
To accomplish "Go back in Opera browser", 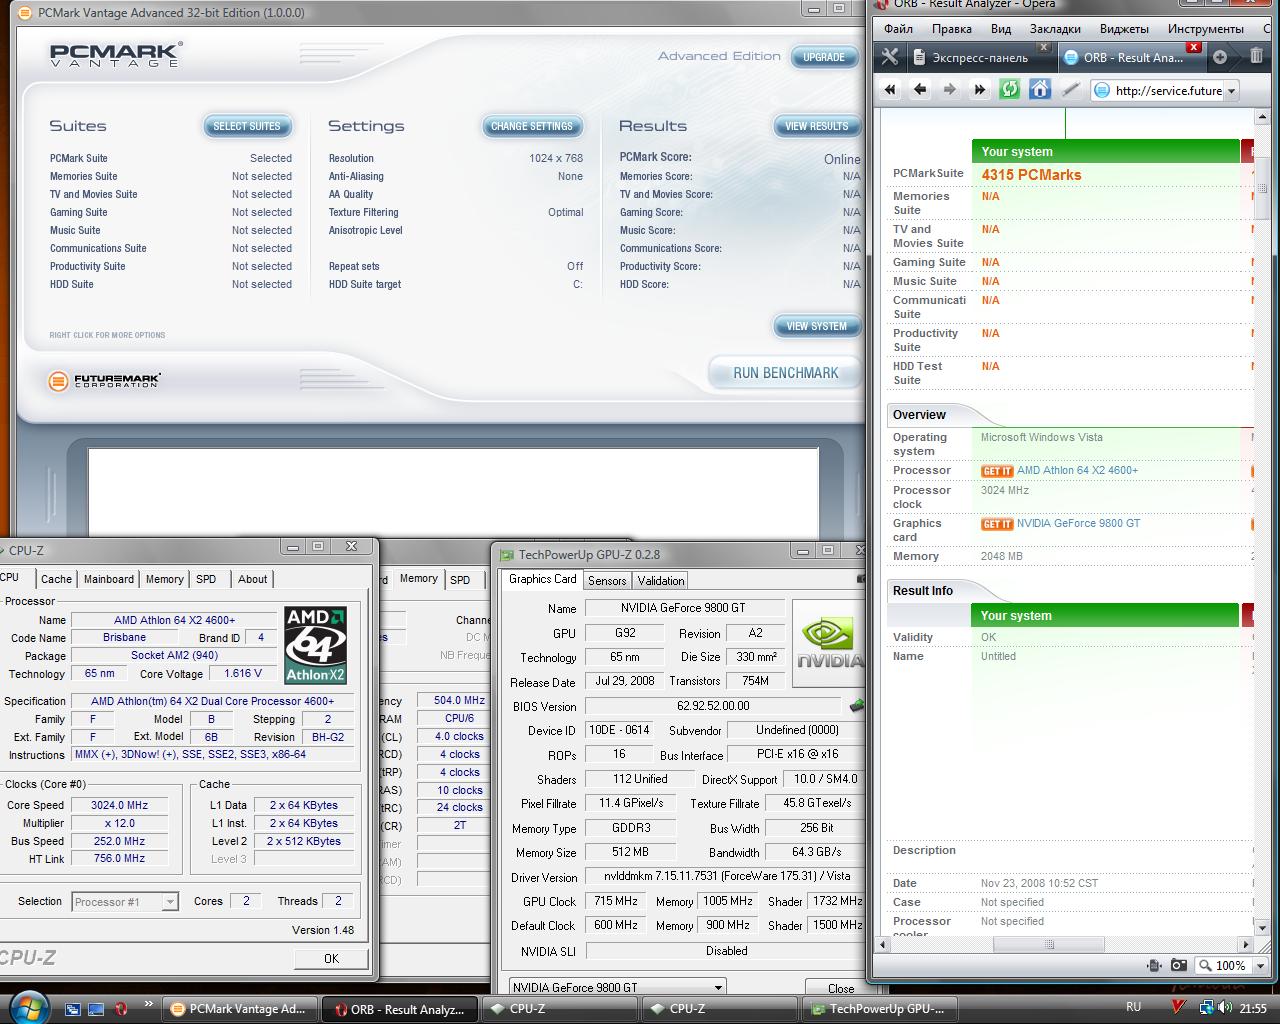I will 920,90.
